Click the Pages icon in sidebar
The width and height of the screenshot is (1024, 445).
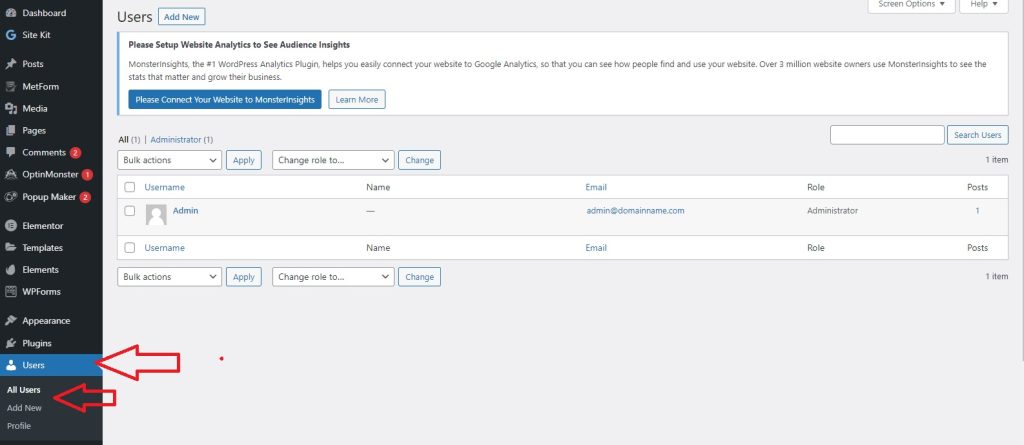[x=10, y=131]
